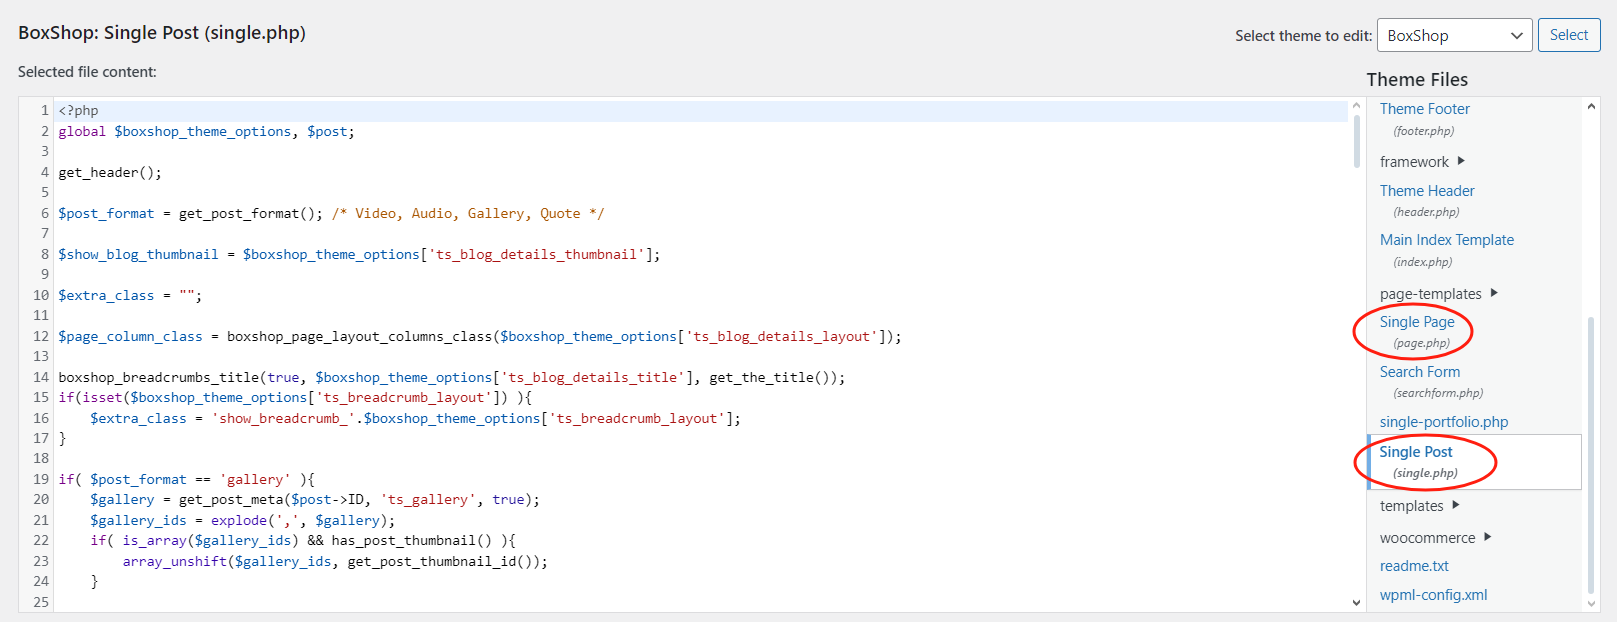Expand the templates folder
The width and height of the screenshot is (1617, 622).
click(1420, 506)
